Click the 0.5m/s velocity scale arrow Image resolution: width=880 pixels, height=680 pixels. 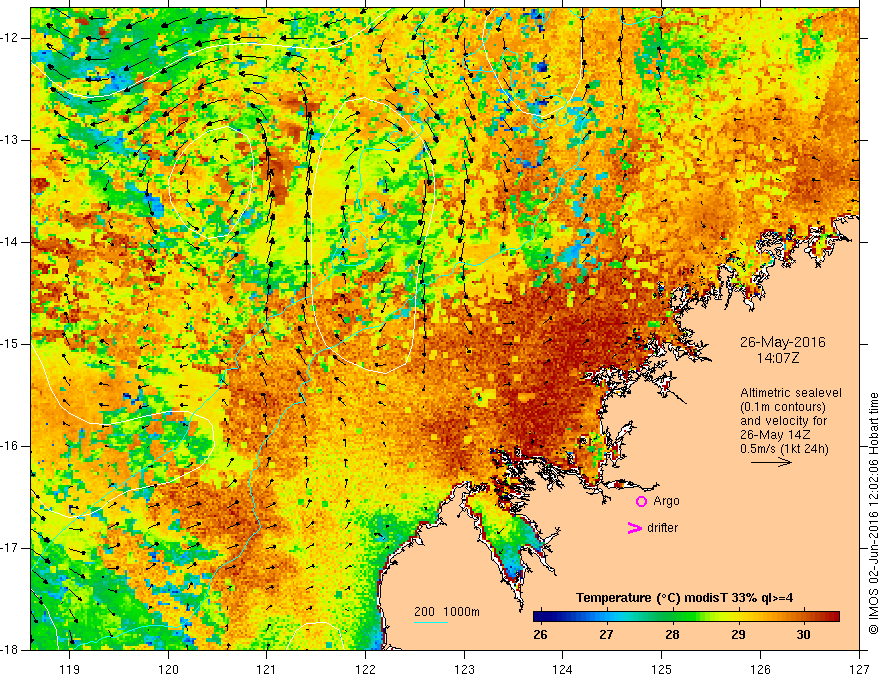pyautogui.click(x=771, y=462)
